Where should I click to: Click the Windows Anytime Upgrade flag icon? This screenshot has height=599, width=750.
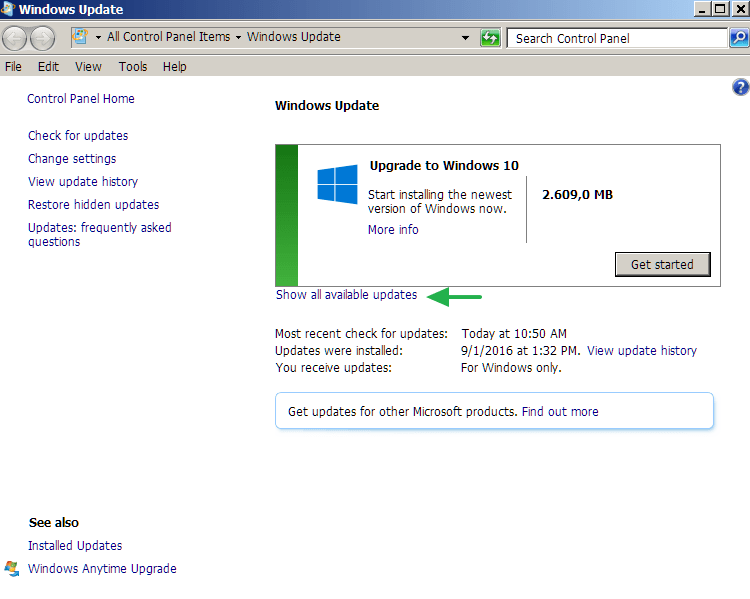11,568
